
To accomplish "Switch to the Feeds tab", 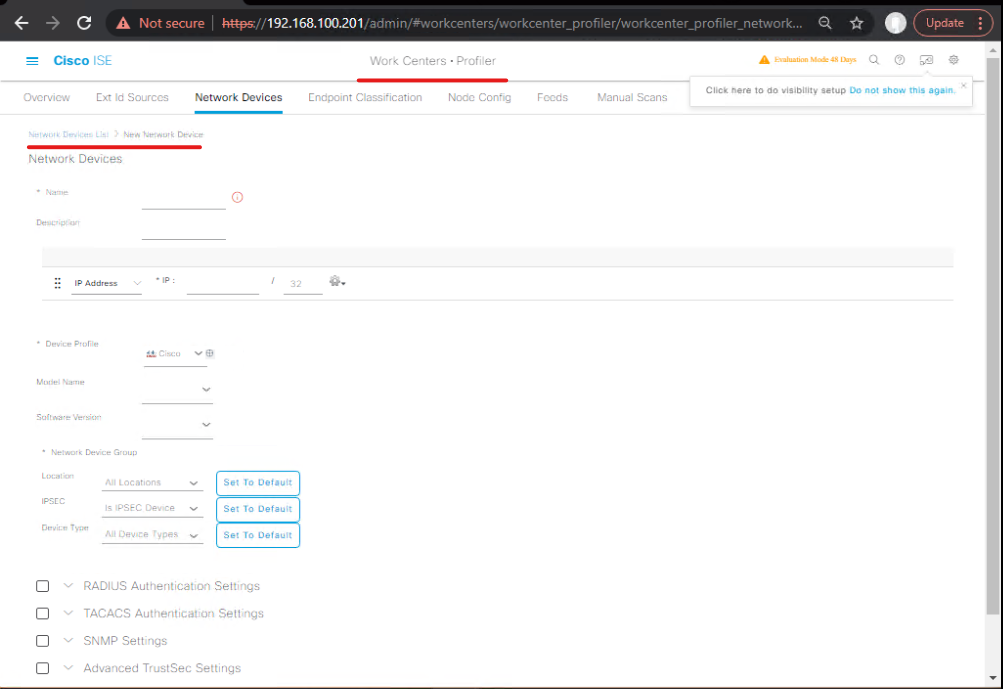I will coord(553,97).
